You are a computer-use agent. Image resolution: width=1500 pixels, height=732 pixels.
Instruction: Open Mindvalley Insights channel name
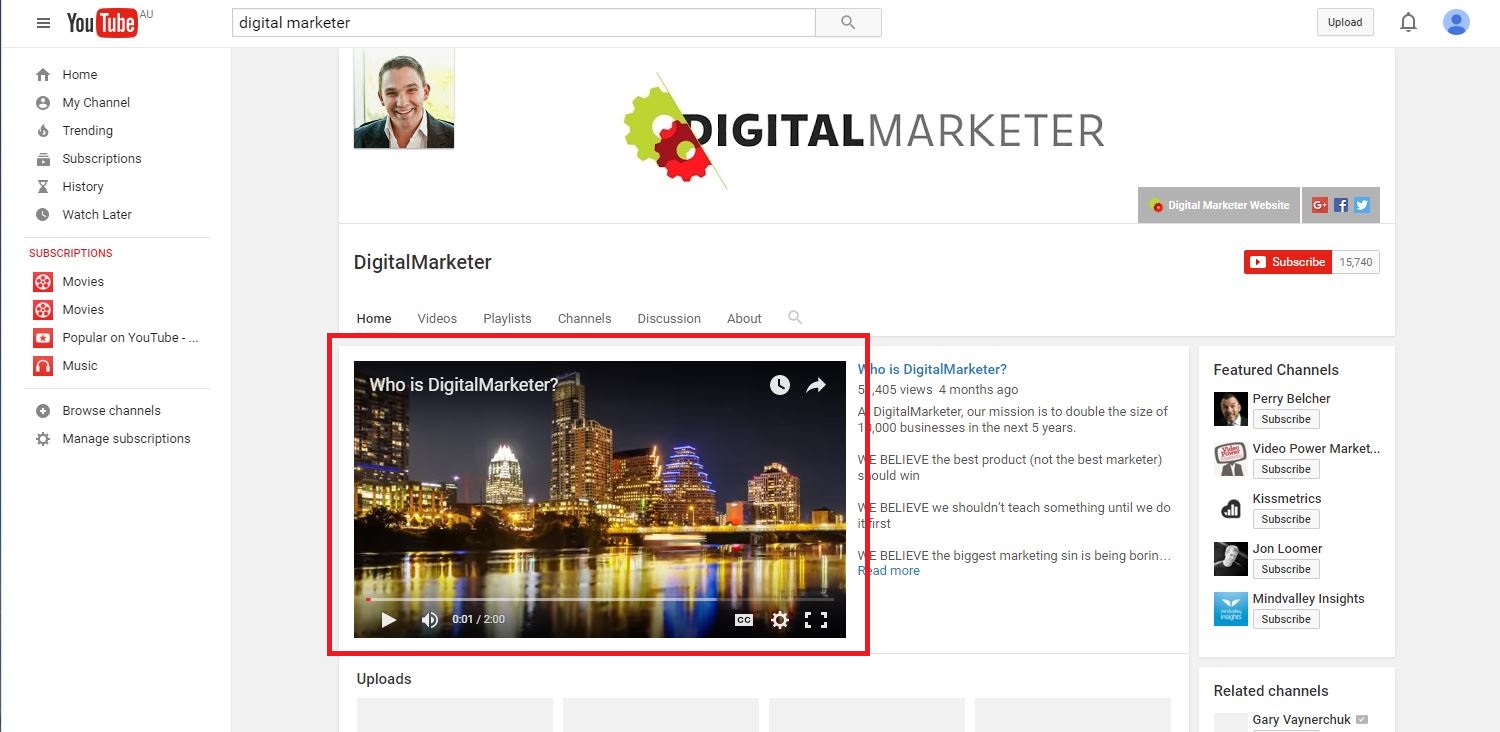pyautogui.click(x=1309, y=598)
